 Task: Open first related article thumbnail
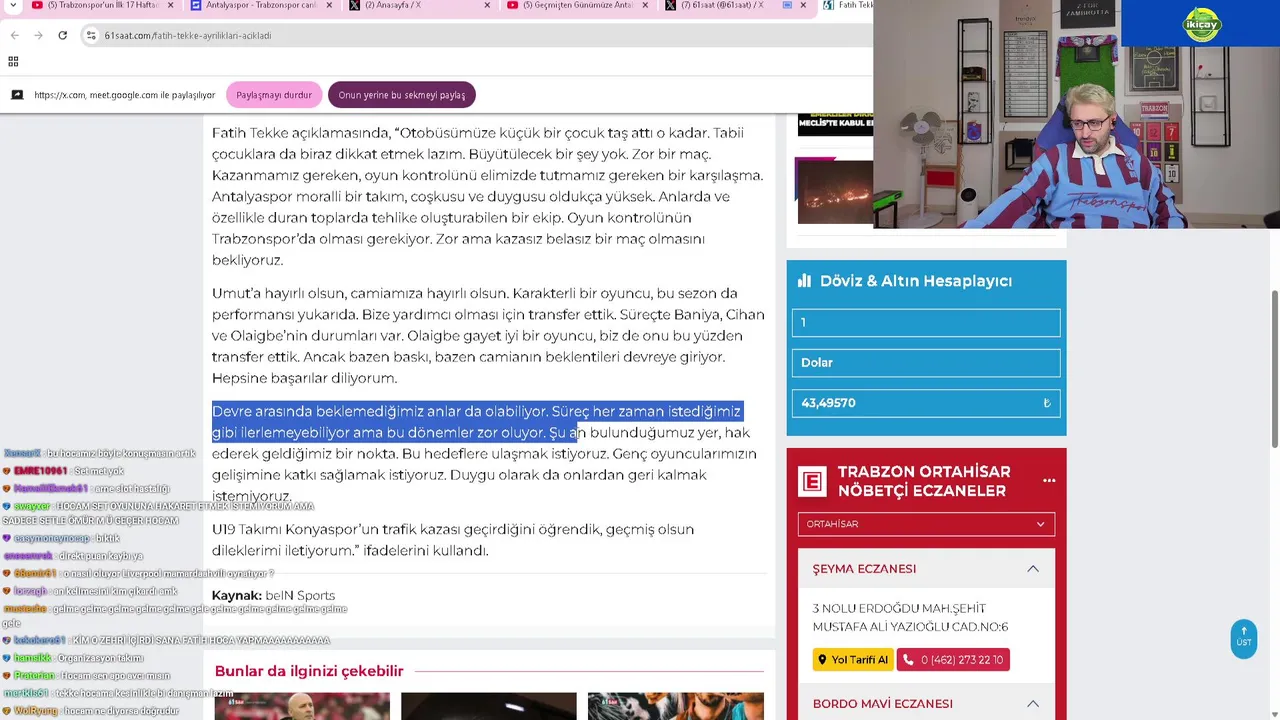(x=302, y=706)
